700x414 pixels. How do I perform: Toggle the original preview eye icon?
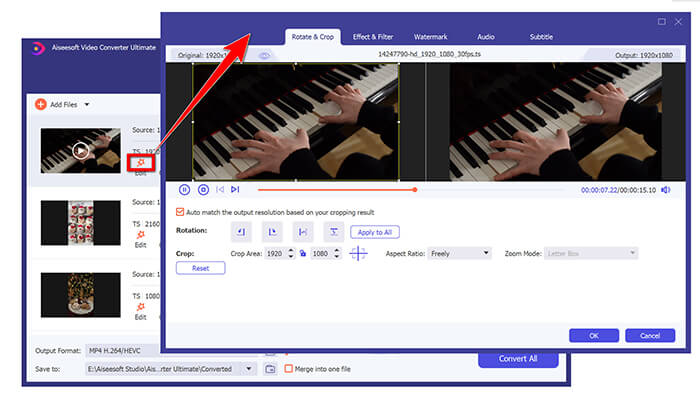point(265,56)
